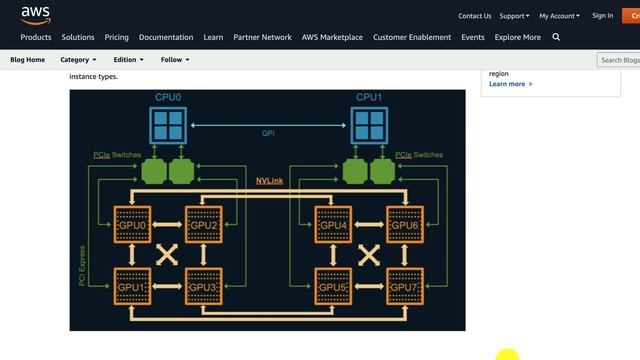Open the Documentation menu item

point(166,37)
